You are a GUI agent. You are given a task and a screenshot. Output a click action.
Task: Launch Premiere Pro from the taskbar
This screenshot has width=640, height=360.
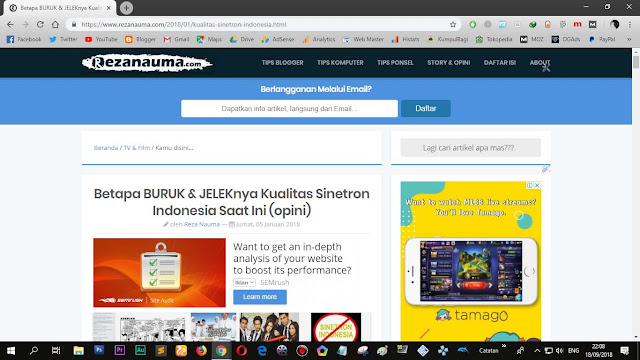120,351
